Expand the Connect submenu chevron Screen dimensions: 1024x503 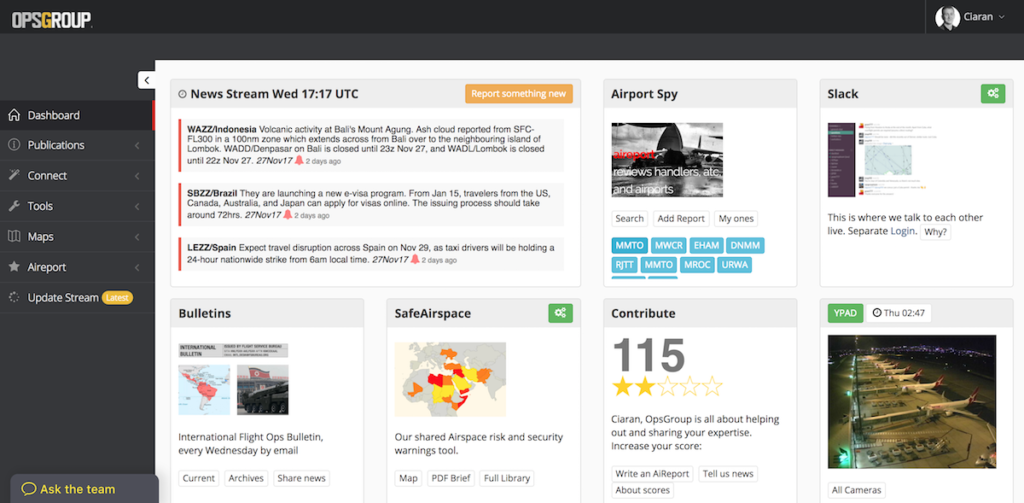click(136, 176)
